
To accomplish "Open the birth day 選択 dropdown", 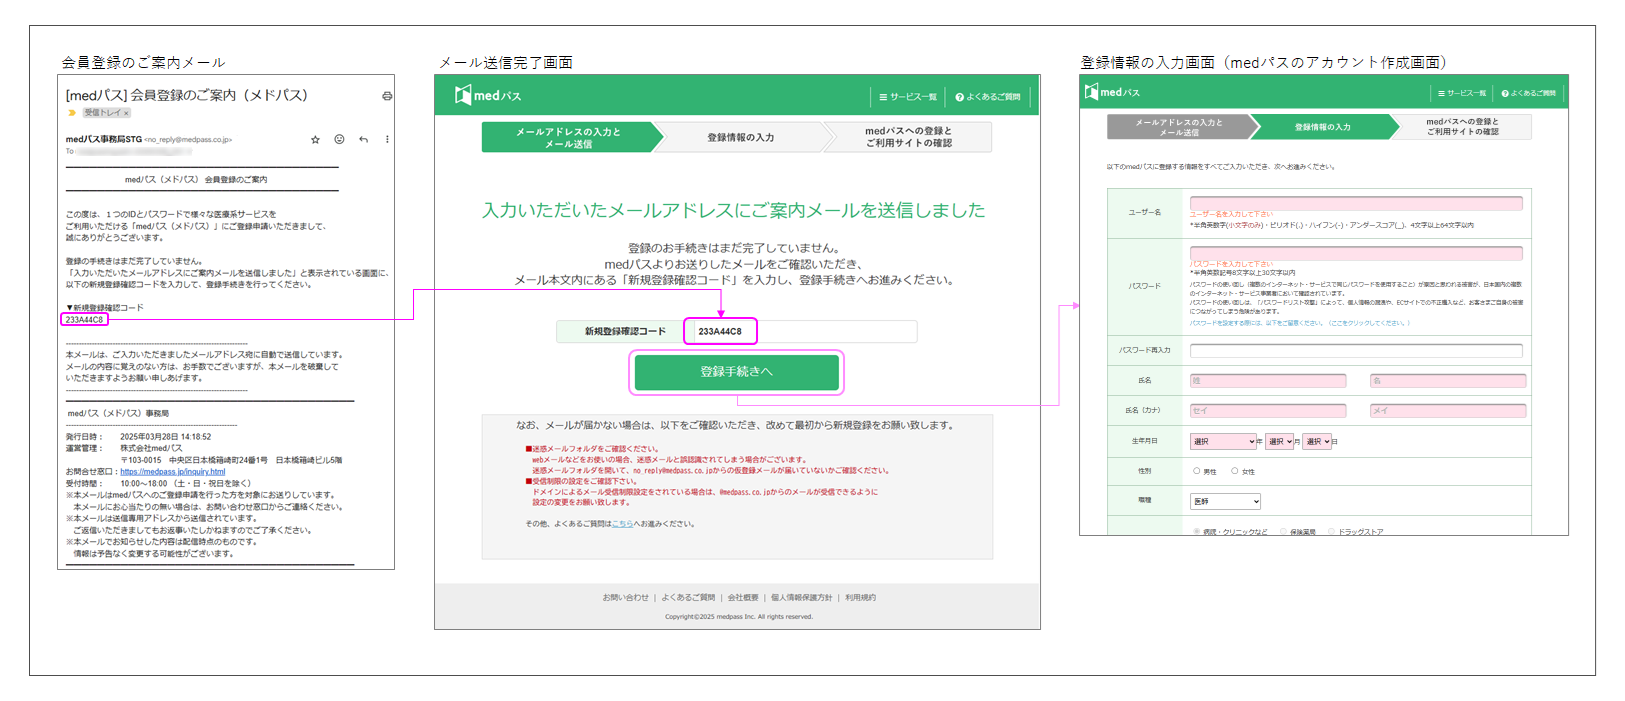I will click(x=1317, y=441).
